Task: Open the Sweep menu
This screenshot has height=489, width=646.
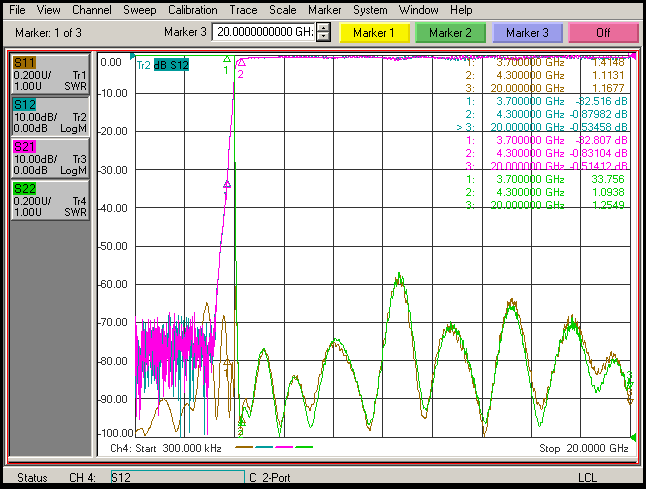Action: point(139,9)
